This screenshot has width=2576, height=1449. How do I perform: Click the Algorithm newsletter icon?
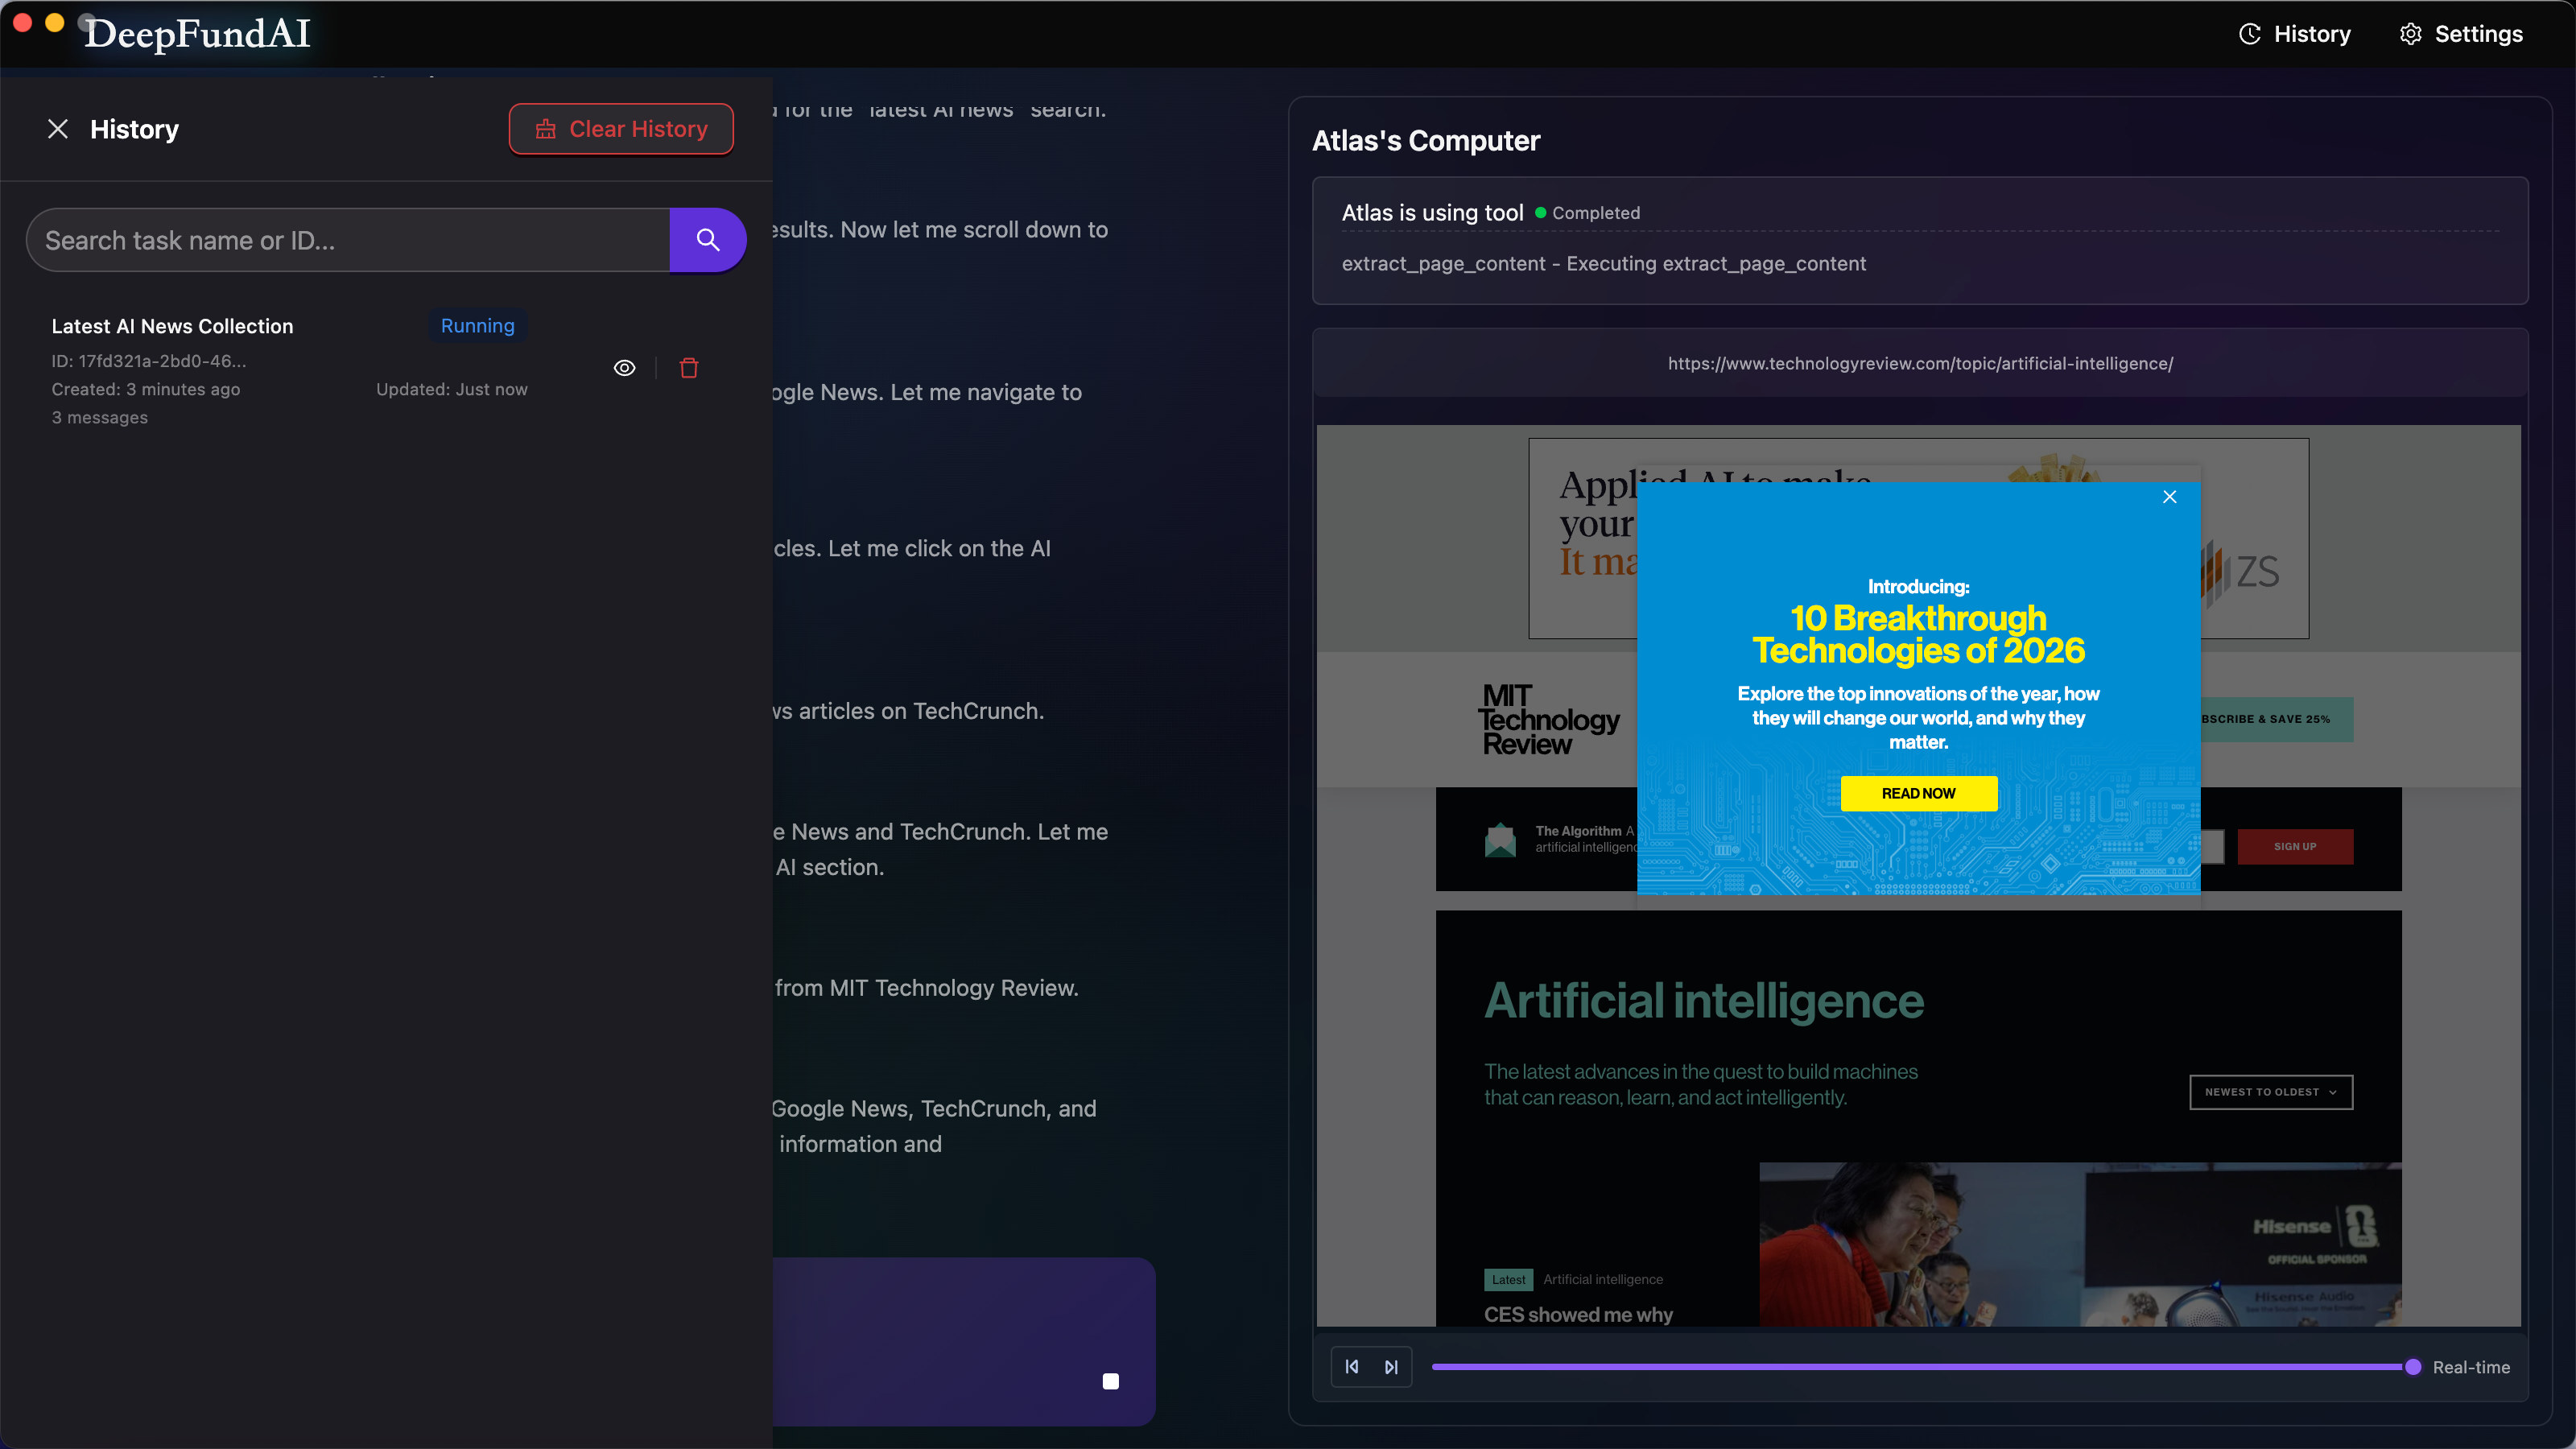coord(1500,839)
